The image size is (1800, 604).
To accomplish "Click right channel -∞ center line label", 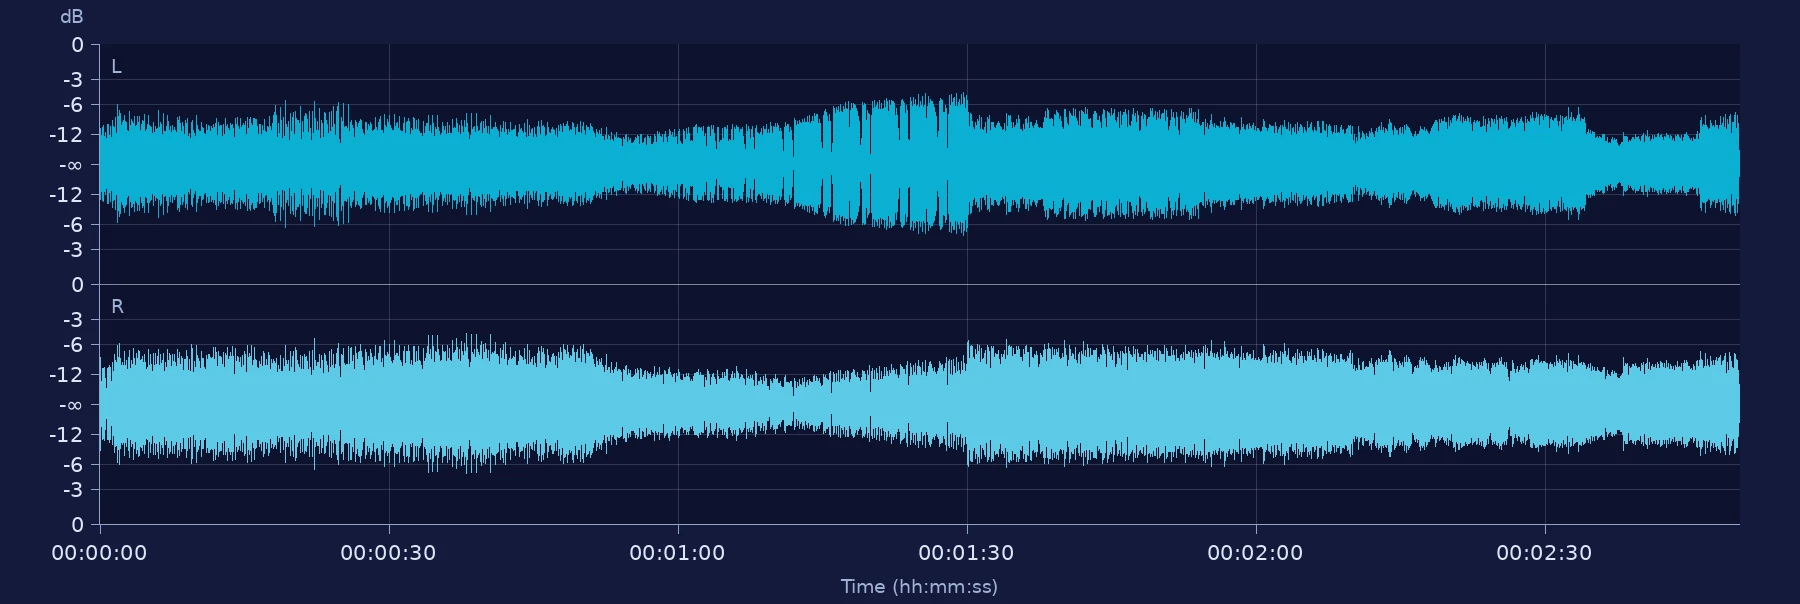I will click(x=71, y=405).
